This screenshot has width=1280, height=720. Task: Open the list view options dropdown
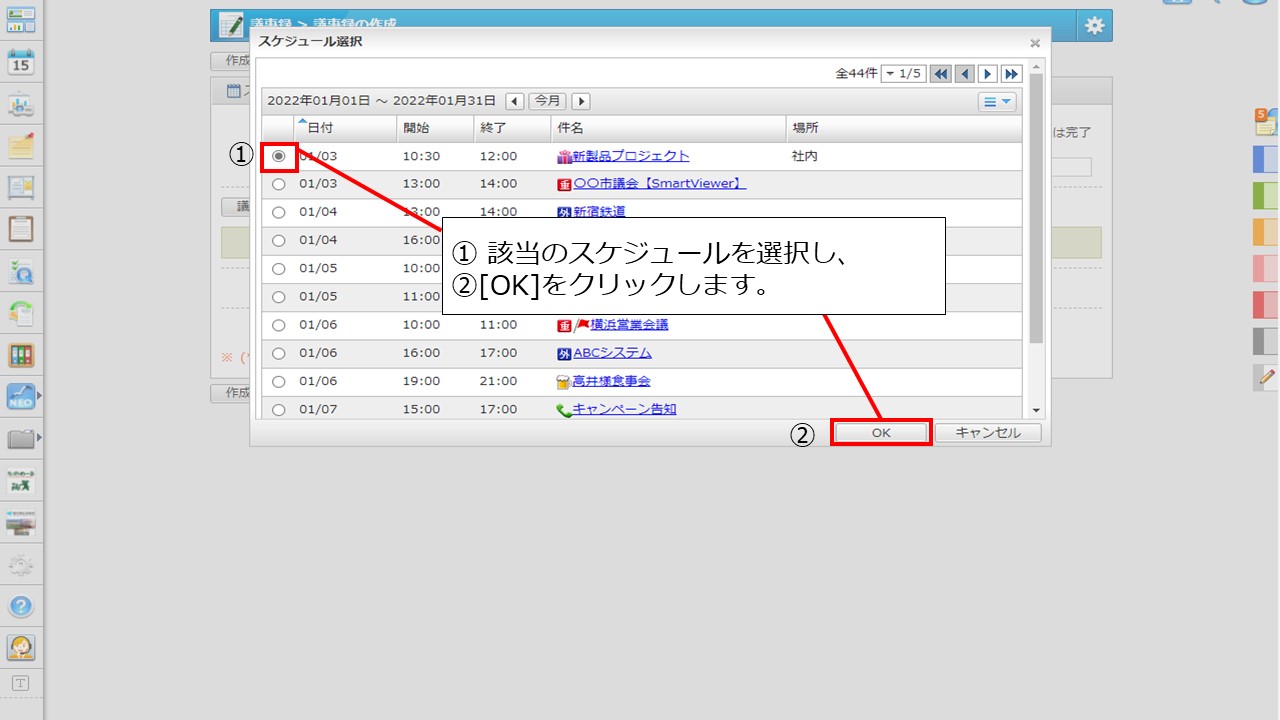coord(996,101)
